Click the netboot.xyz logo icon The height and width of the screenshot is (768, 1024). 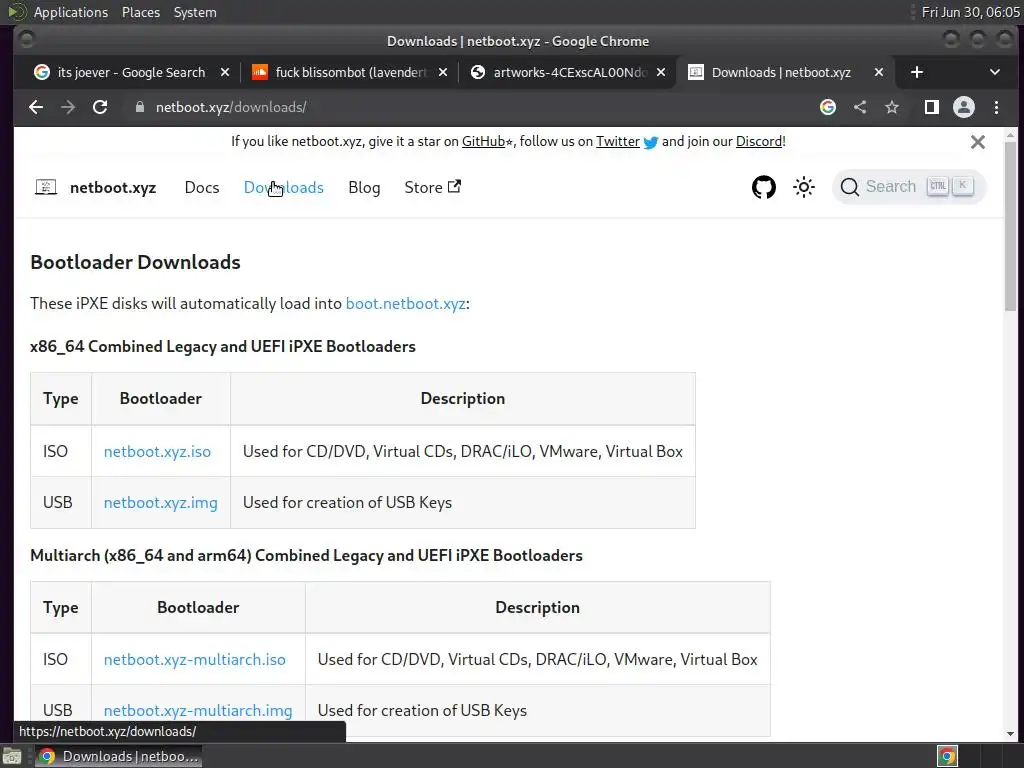46,187
